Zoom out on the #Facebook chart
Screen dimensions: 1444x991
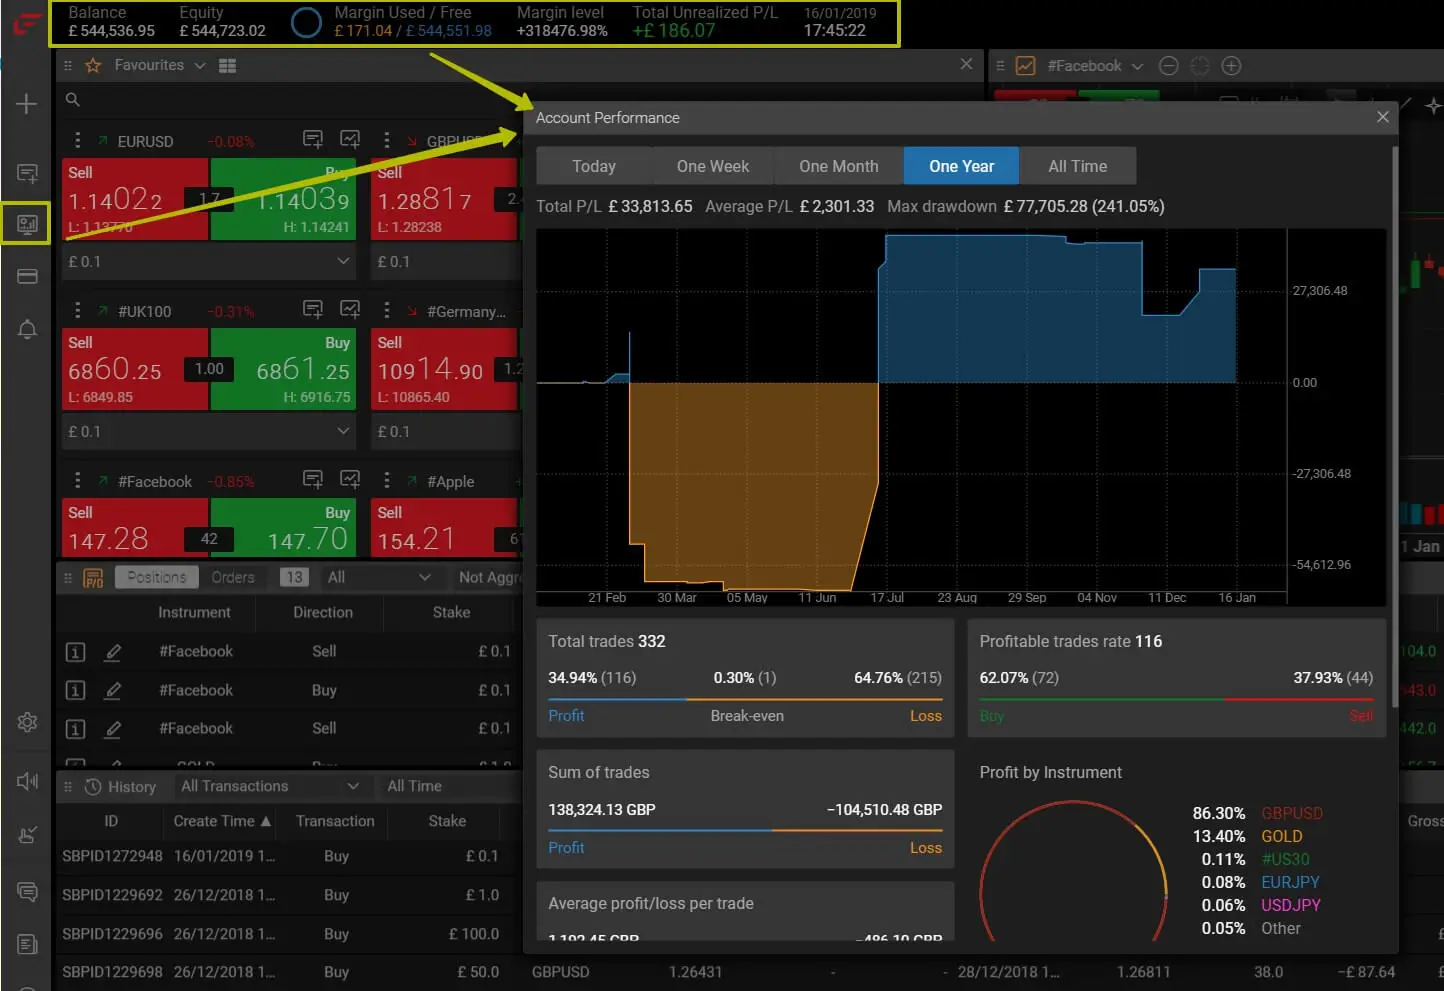tap(1168, 66)
